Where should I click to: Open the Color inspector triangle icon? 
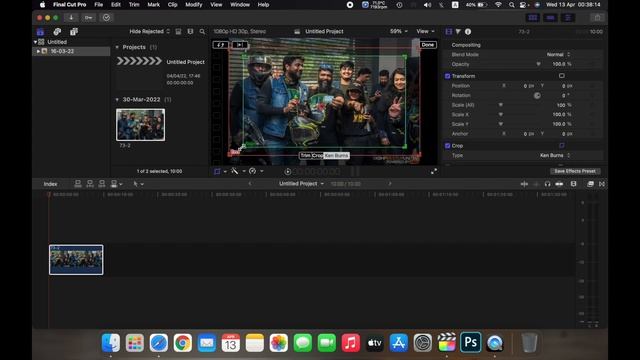[458, 31]
